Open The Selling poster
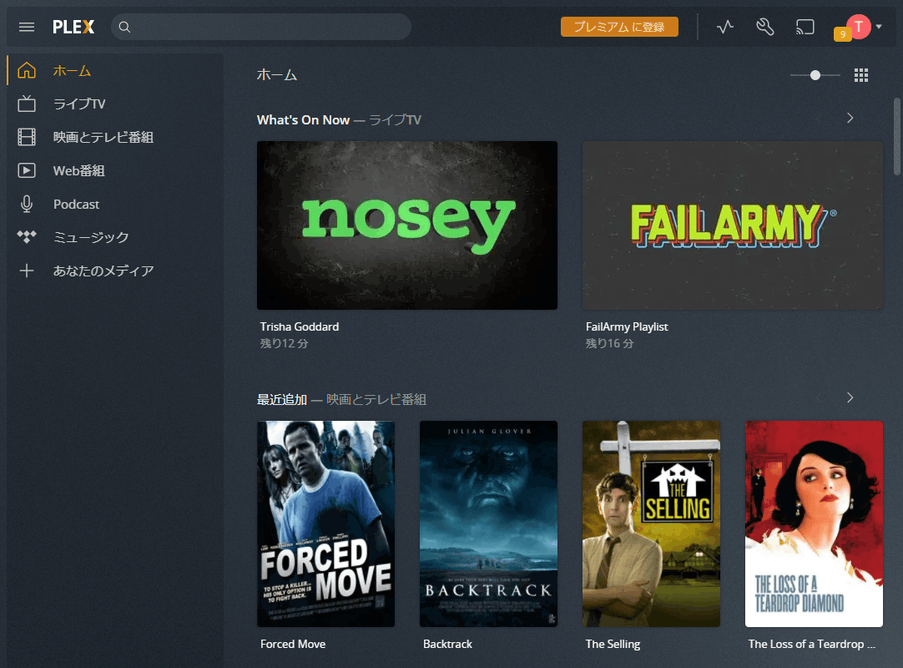 click(x=651, y=524)
